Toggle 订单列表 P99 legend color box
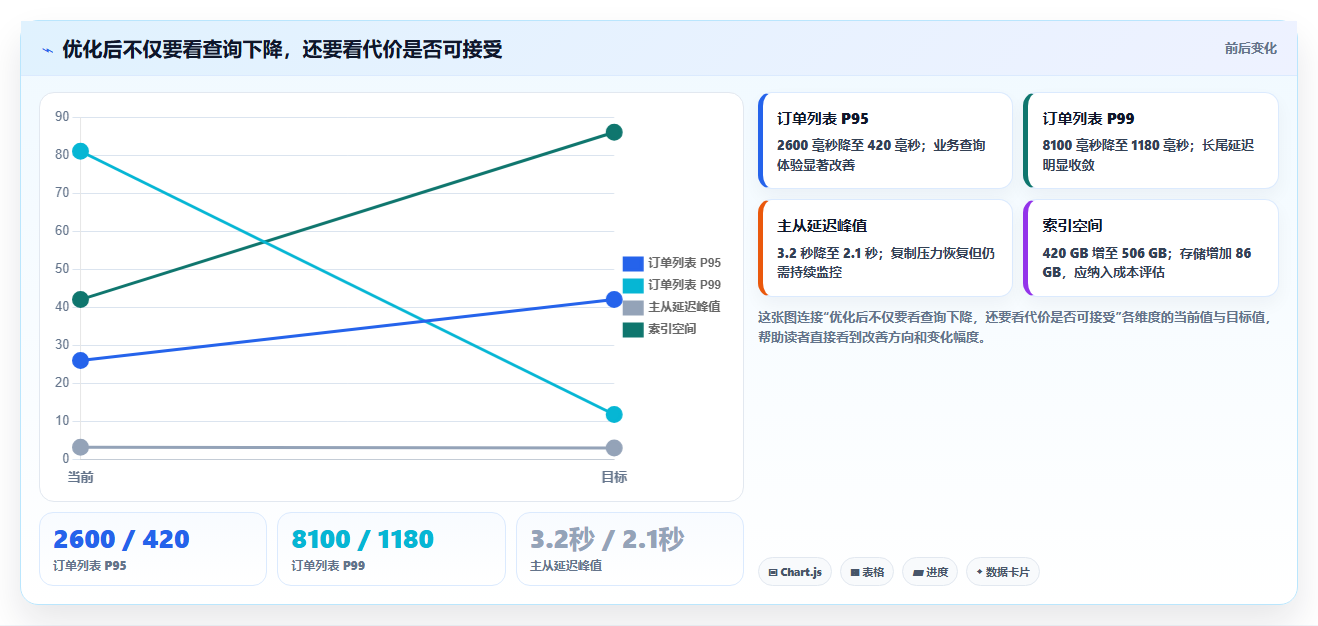 [633, 285]
